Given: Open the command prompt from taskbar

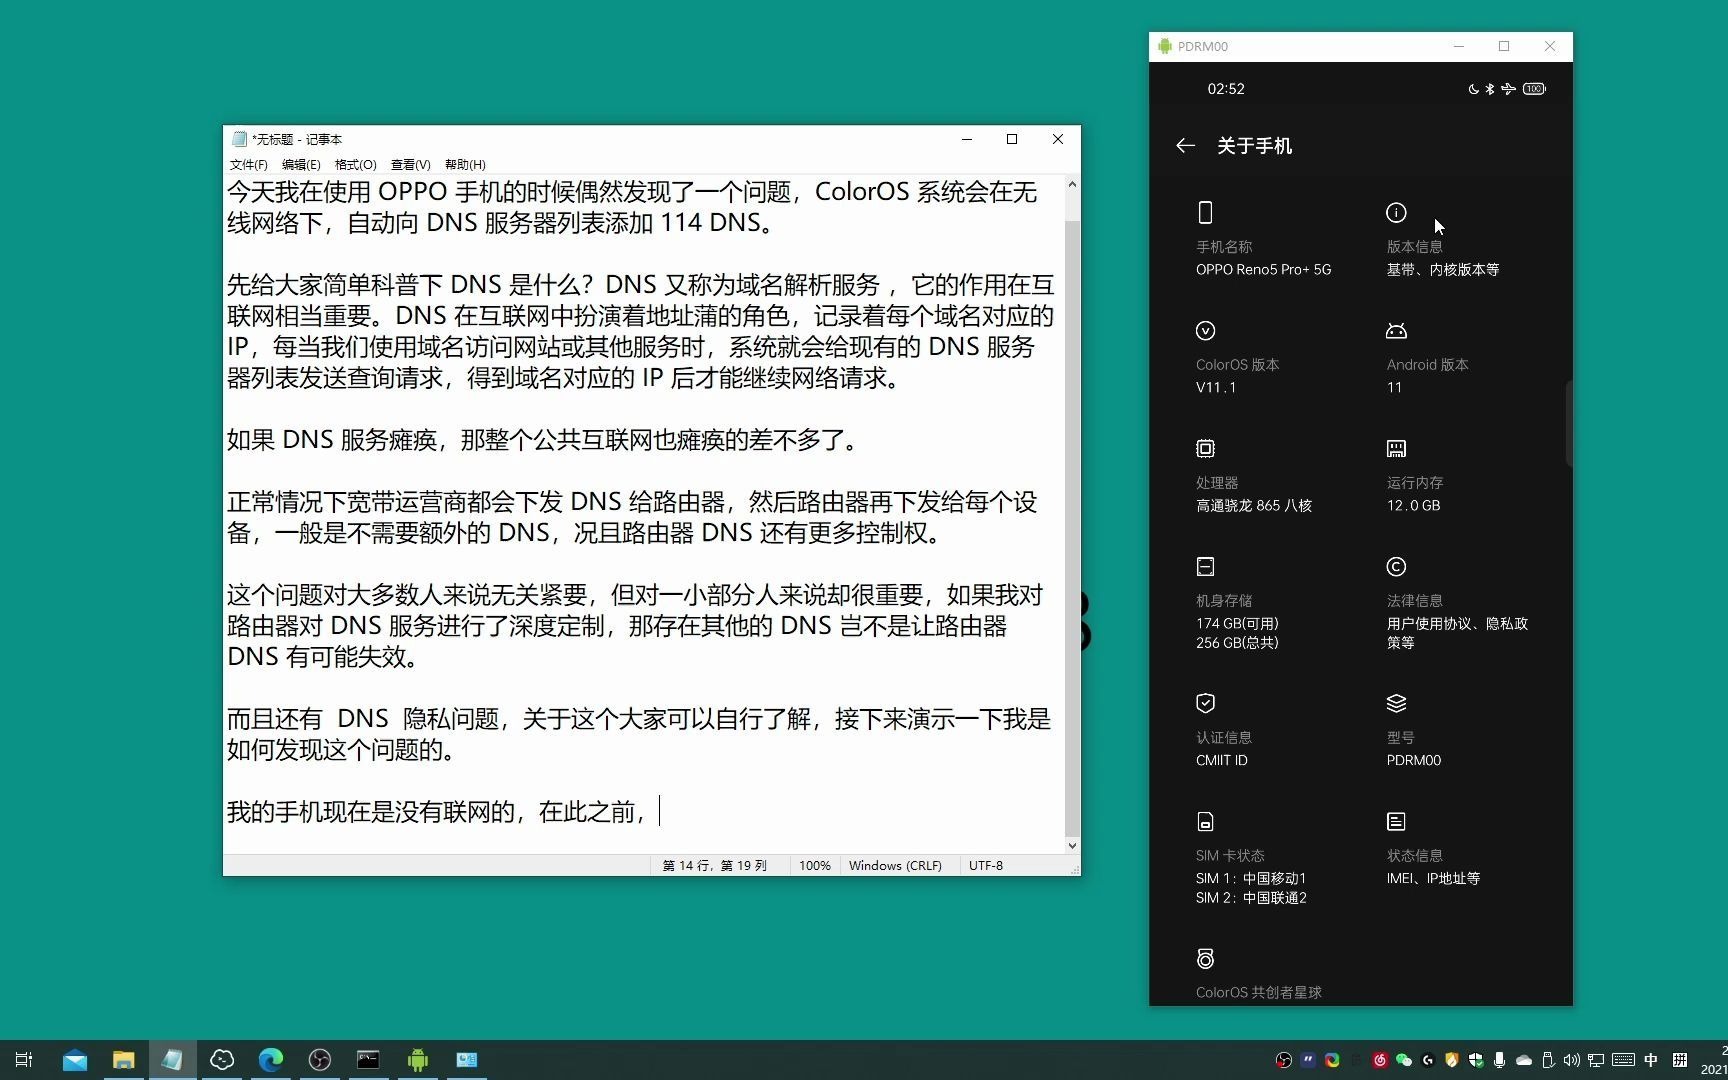Looking at the screenshot, I should click(368, 1060).
